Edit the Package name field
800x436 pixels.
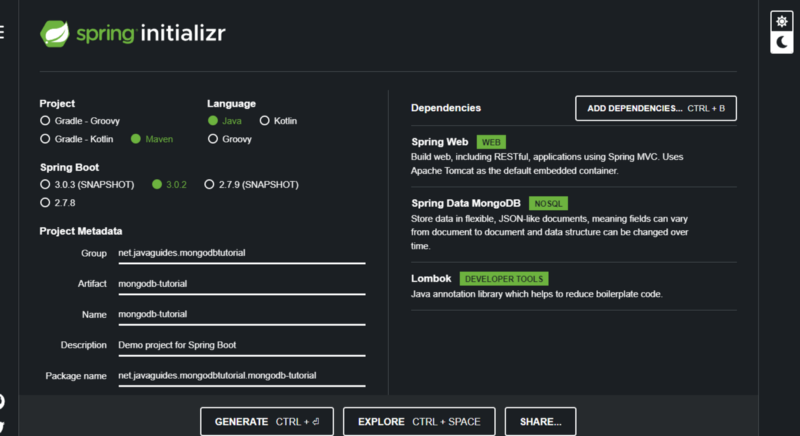[242, 376]
